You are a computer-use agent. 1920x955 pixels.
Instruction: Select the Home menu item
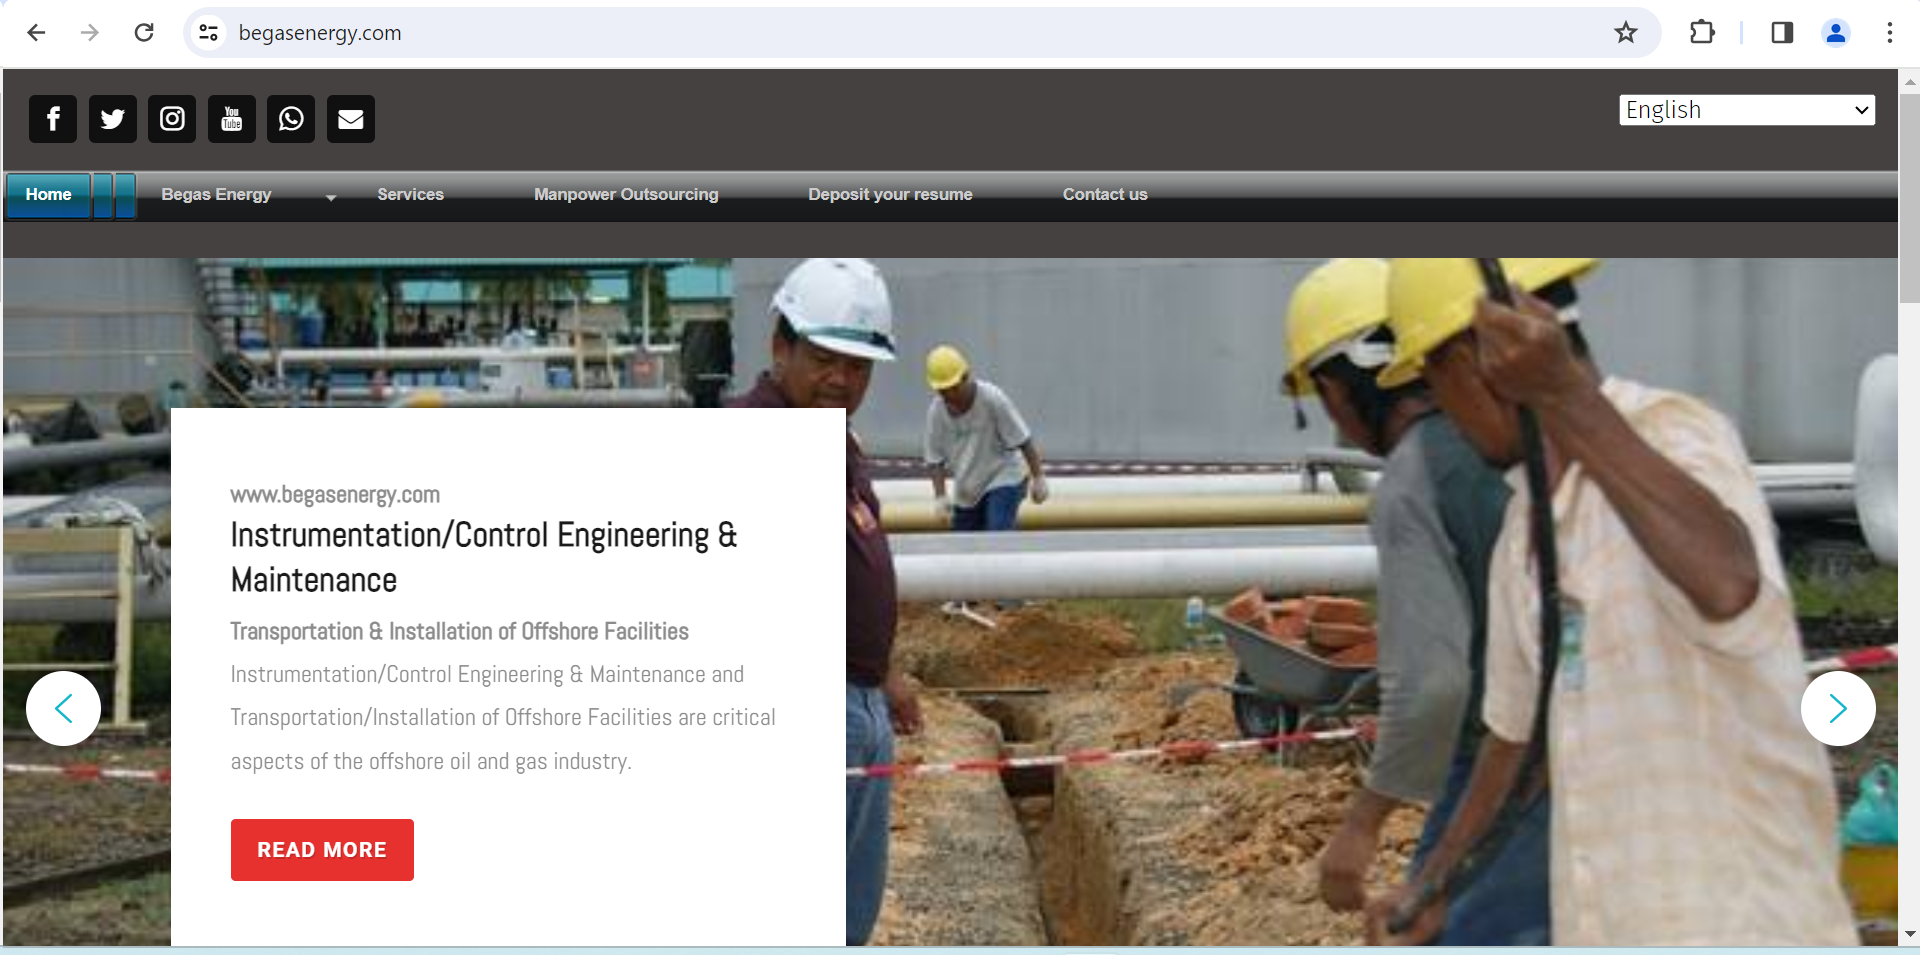coord(49,195)
